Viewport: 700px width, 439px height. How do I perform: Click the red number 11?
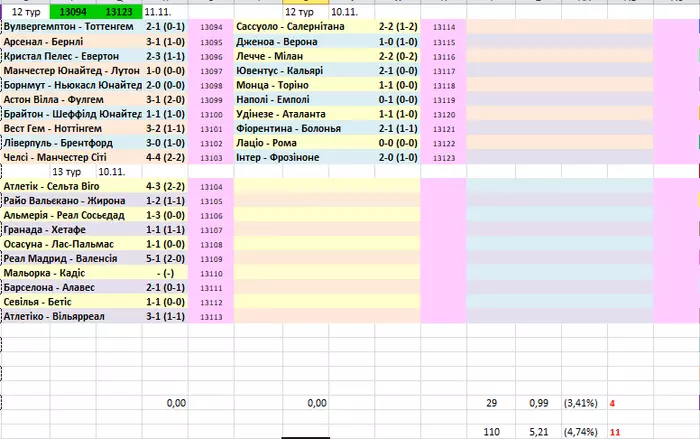(x=615, y=432)
